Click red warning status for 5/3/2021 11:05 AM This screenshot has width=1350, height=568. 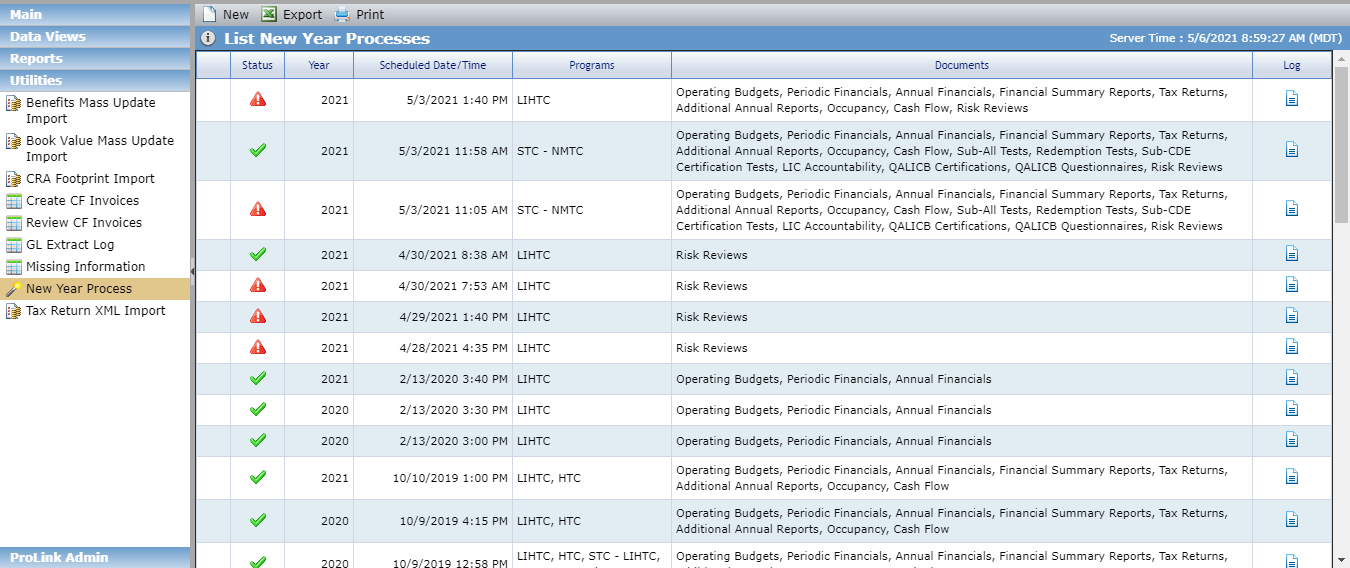click(258, 209)
